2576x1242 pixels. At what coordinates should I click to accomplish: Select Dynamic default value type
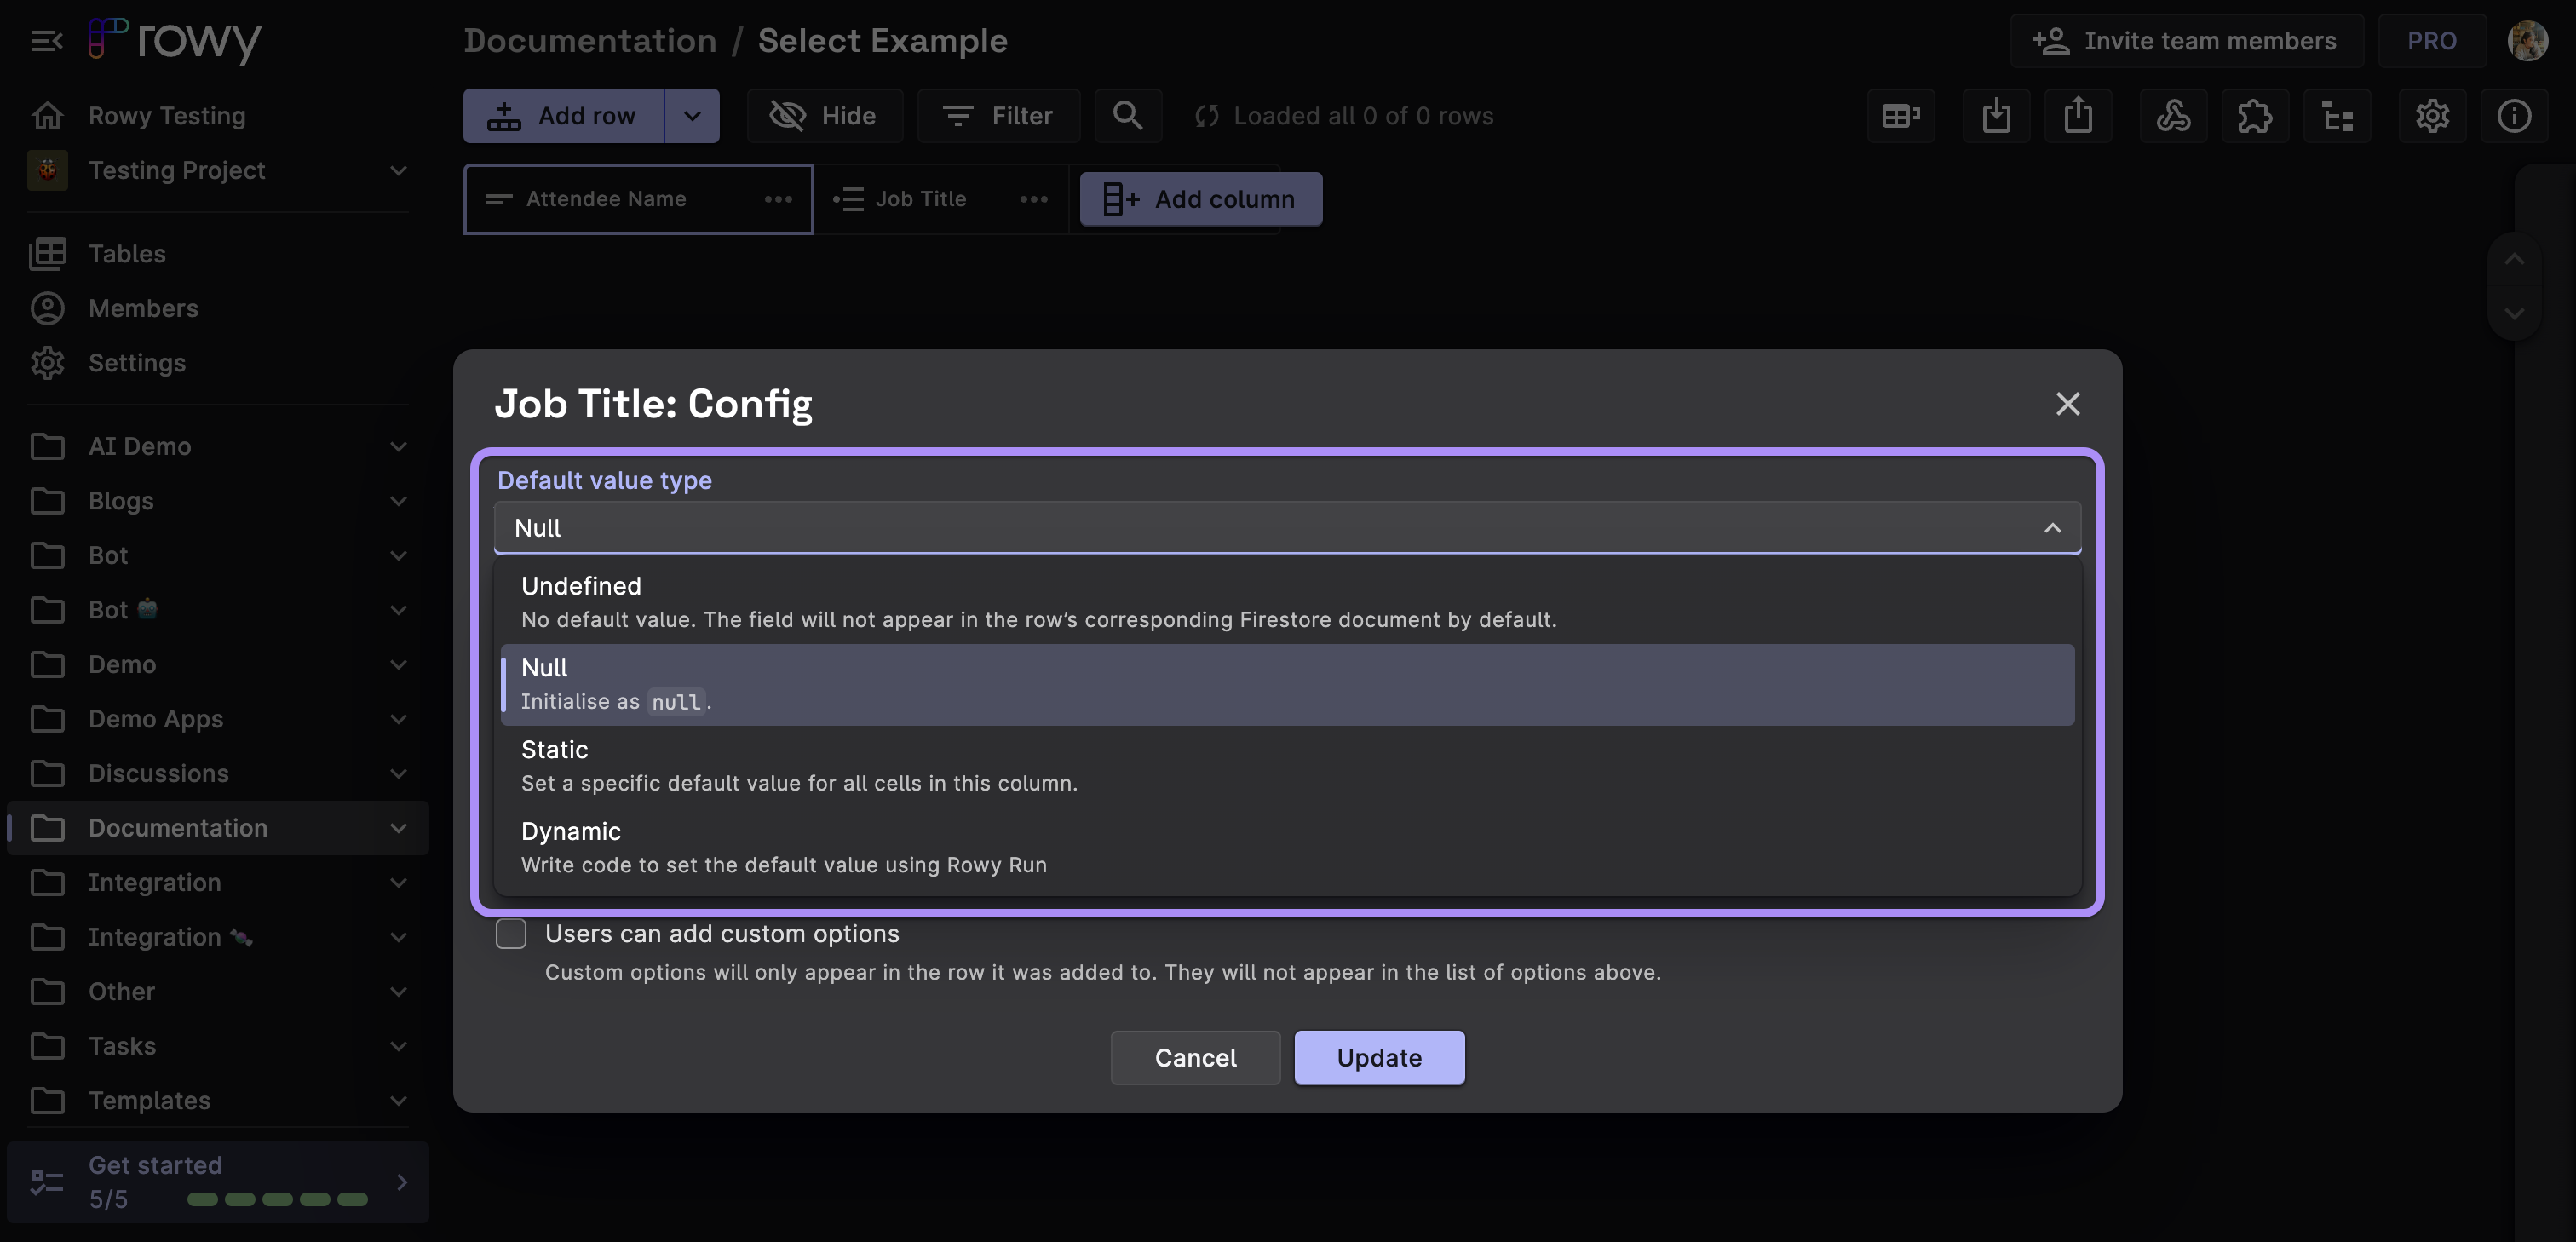pyautogui.click(x=570, y=831)
